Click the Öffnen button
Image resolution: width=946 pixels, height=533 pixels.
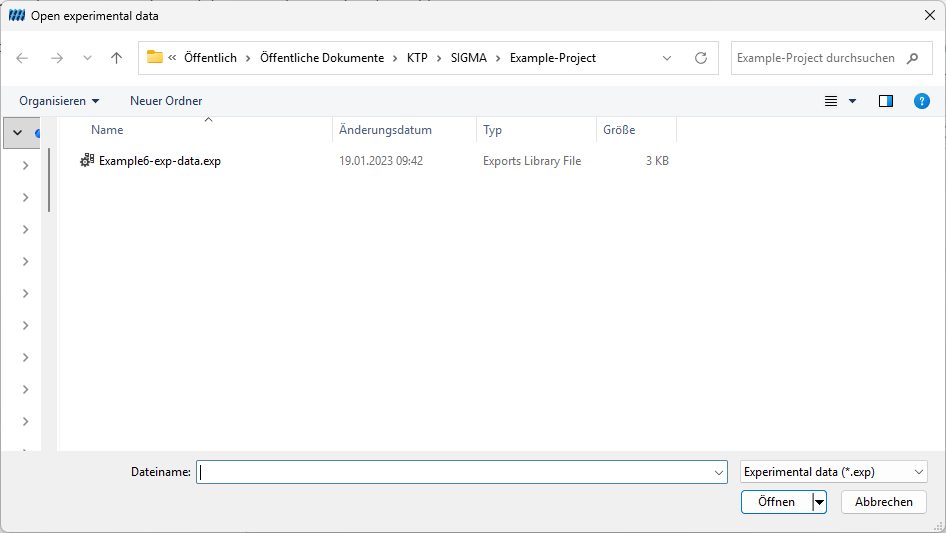click(x=776, y=502)
